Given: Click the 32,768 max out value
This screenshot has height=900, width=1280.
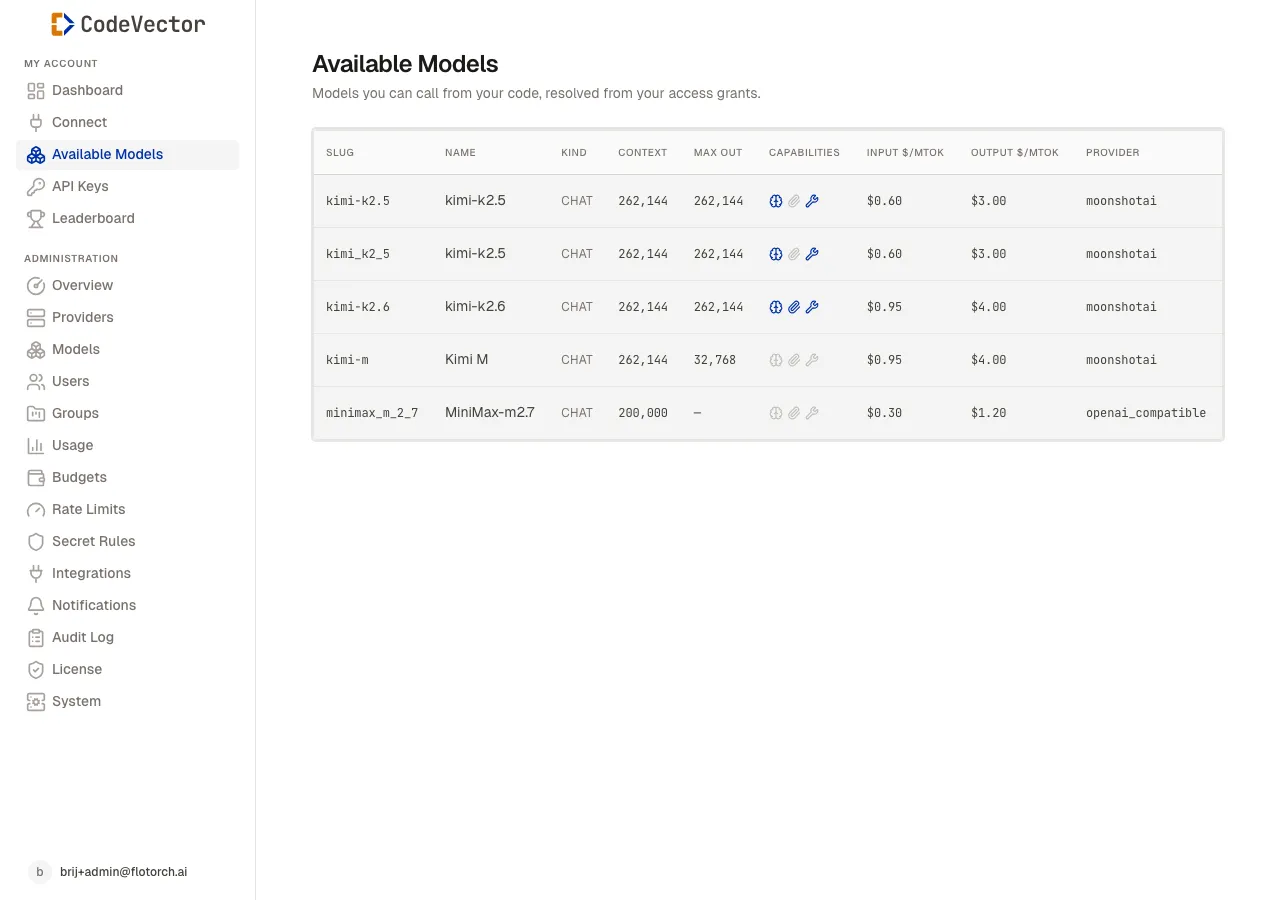Looking at the screenshot, I should coord(715,360).
